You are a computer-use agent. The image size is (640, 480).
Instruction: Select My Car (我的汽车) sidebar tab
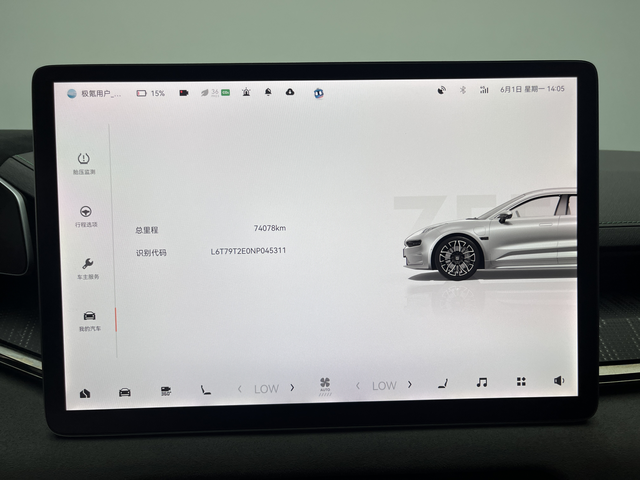pyautogui.click(x=89, y=321)
